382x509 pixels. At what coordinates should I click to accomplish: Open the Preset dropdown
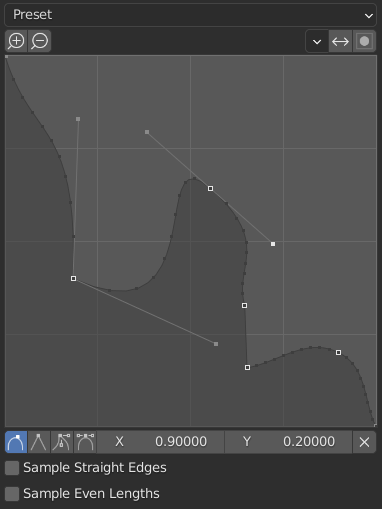coord(190,15)
